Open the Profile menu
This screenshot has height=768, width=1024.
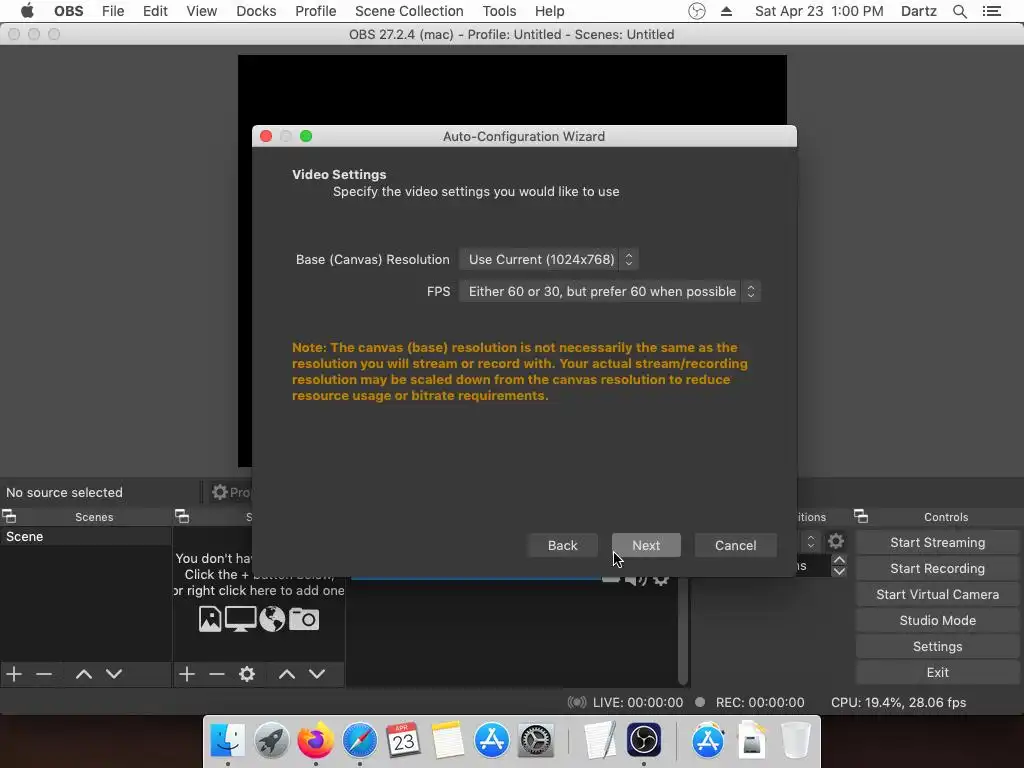click(315, 11)
